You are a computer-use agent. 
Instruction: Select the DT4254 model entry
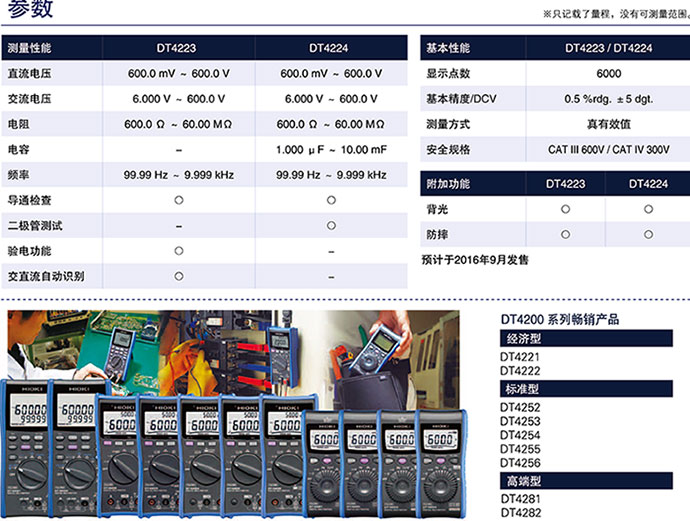[x=520, y=435]
